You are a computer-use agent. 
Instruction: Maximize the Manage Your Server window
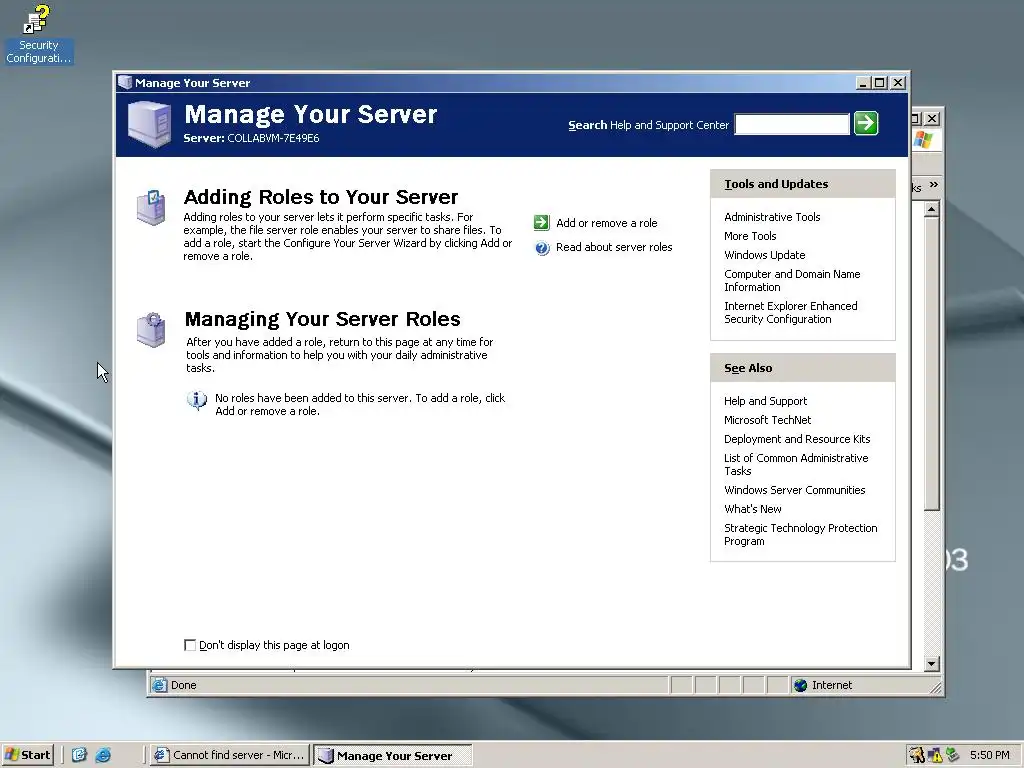(x=880, y=83)
